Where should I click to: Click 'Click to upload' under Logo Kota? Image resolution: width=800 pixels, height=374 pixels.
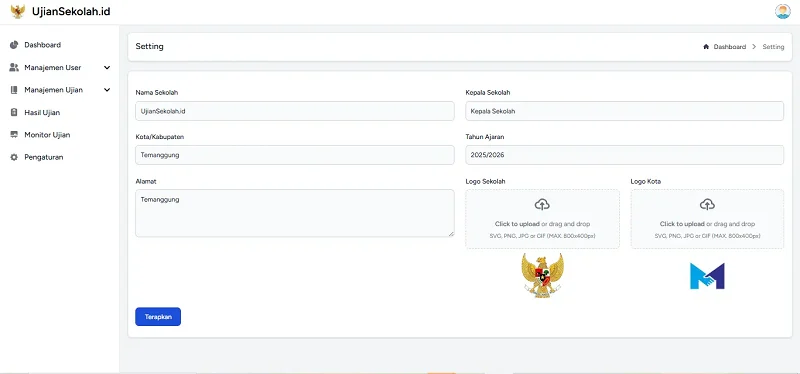point(682,224)
